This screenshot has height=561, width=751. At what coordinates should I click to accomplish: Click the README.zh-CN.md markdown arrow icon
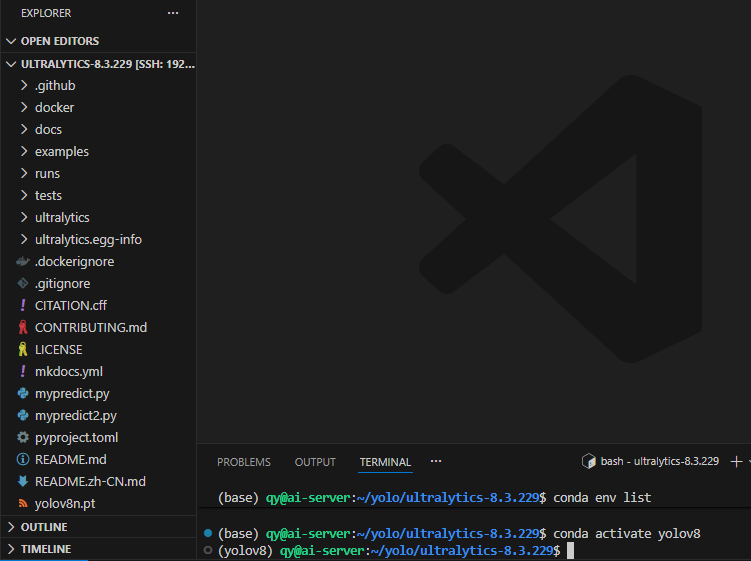(23, 481)
